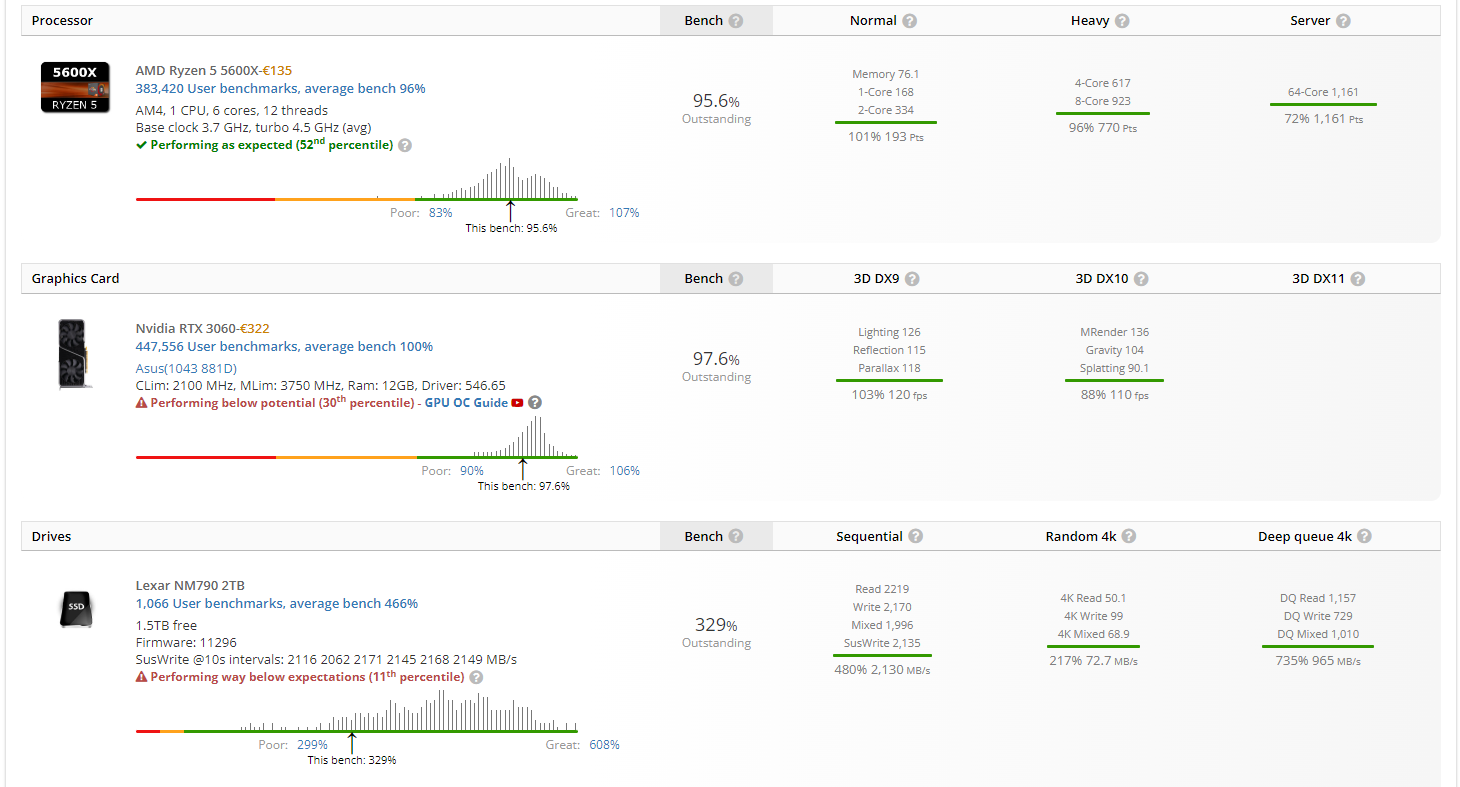Open the 3D DX9 help icon

pos(912,279)
